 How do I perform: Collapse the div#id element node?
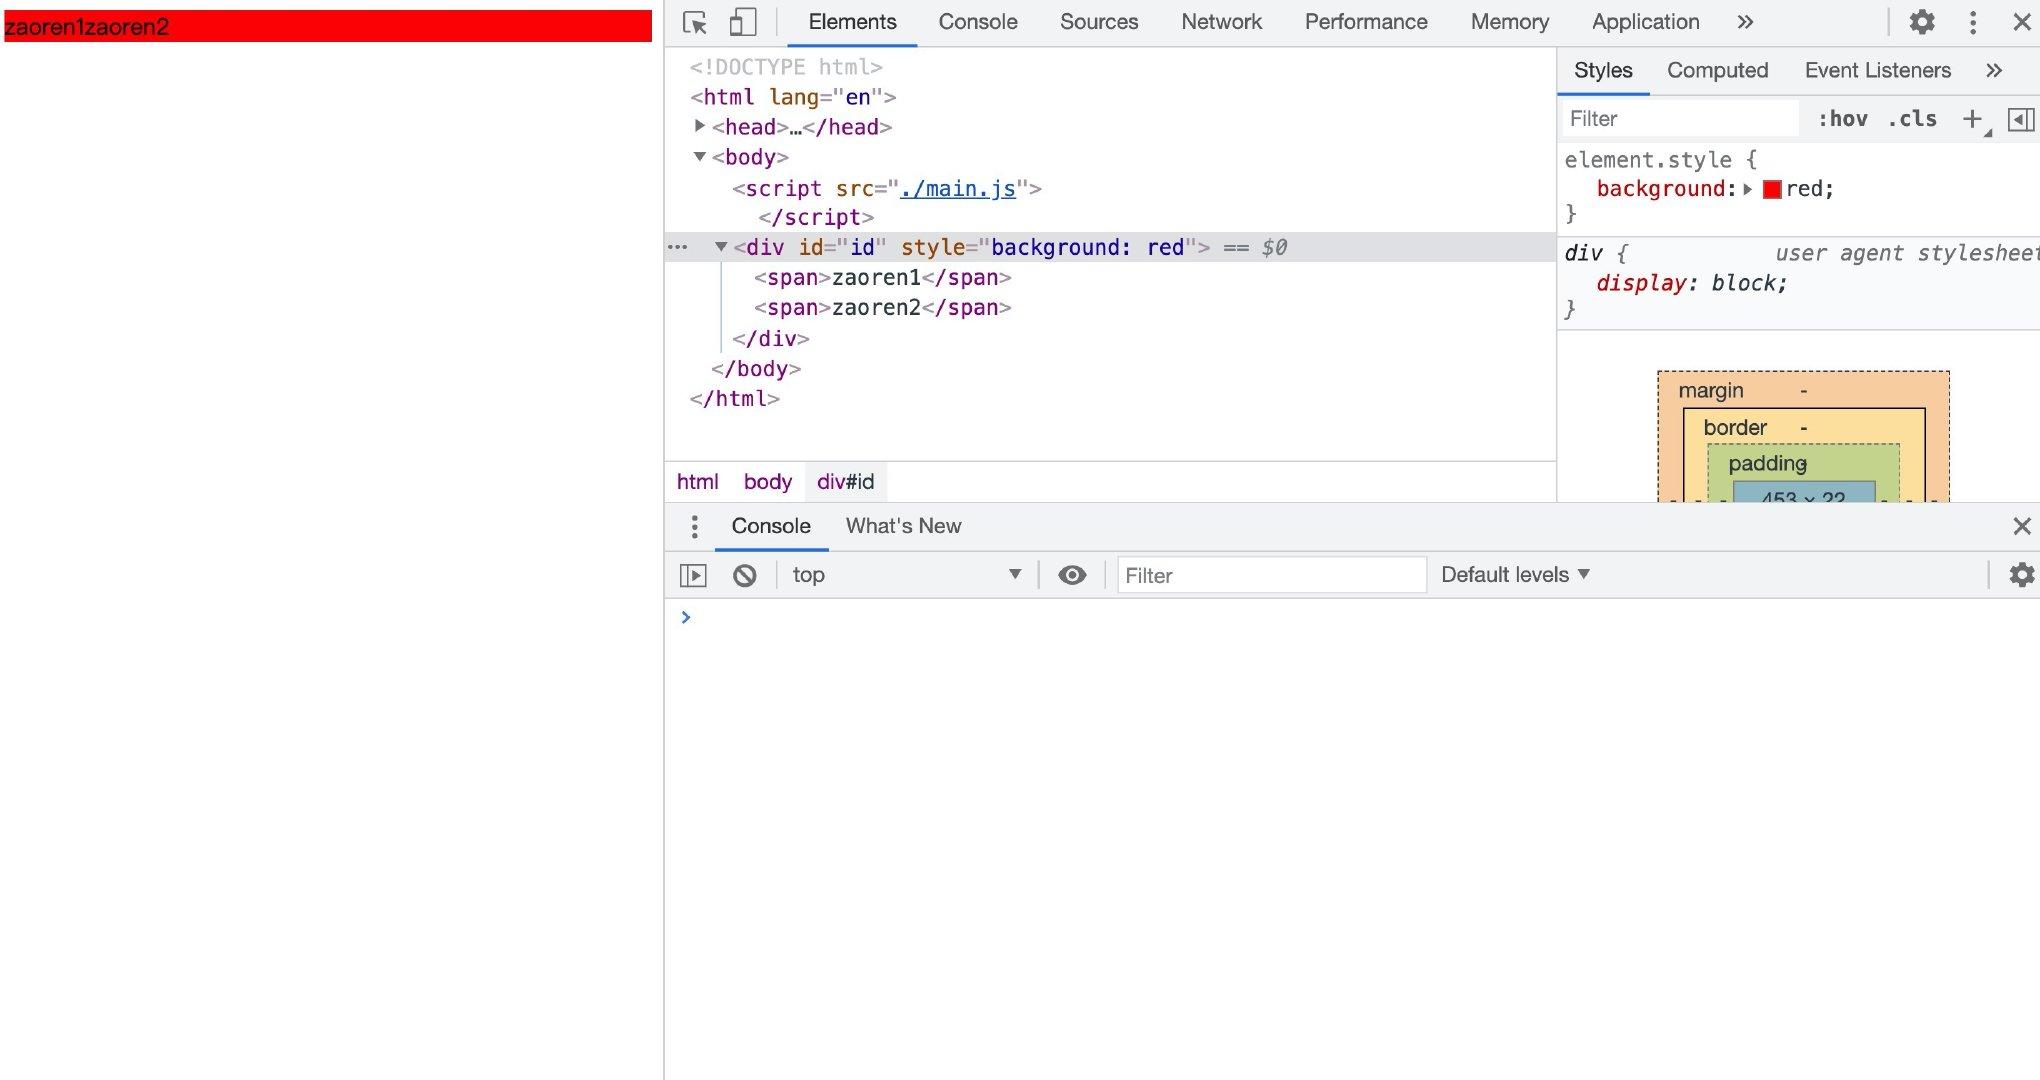tap(720, 246)
